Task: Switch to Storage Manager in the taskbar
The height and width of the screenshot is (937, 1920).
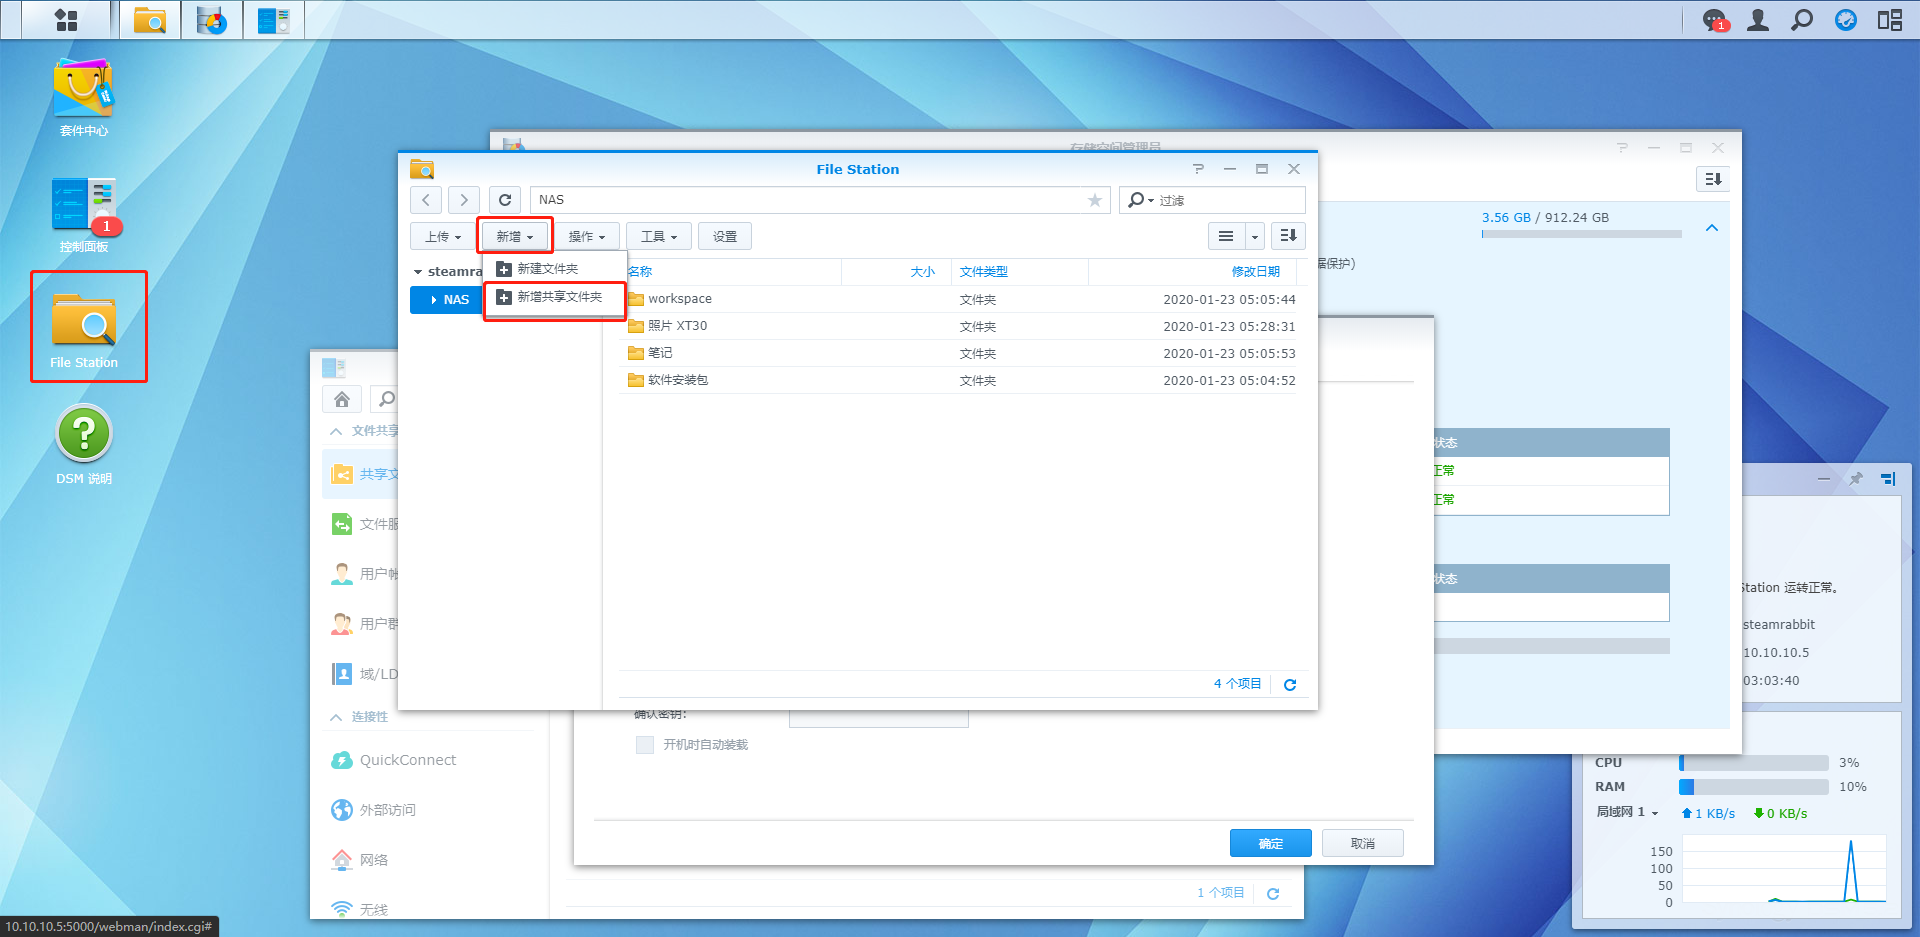Action: click(212, 20)
